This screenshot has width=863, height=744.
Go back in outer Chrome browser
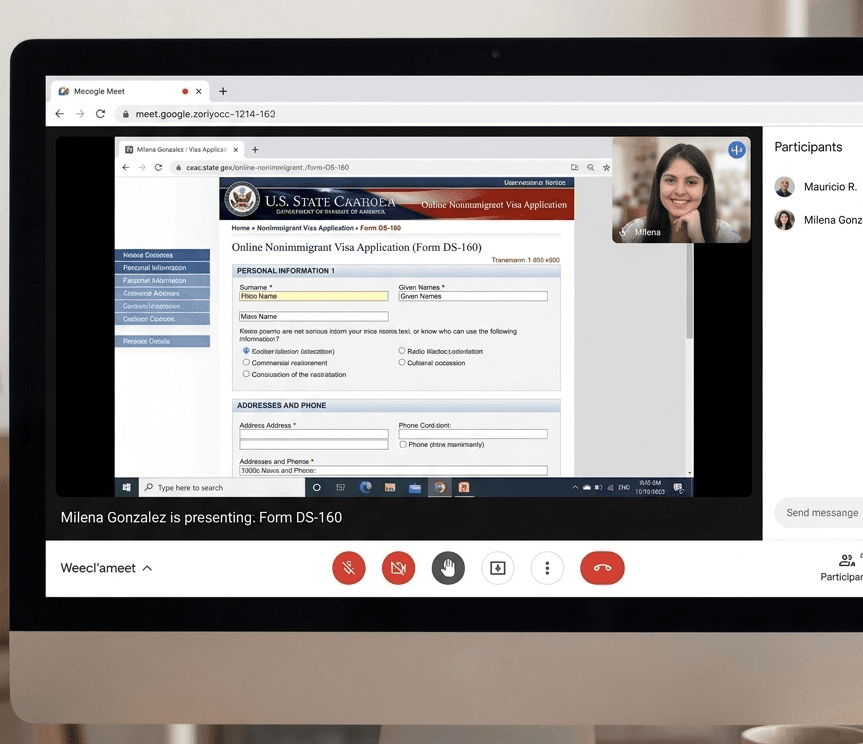click(x=59, y=113)
